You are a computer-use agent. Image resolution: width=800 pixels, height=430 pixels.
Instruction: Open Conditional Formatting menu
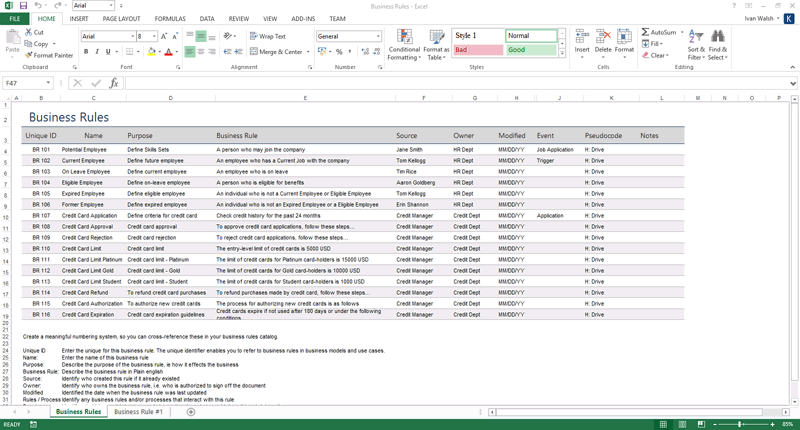click(404, 45)
